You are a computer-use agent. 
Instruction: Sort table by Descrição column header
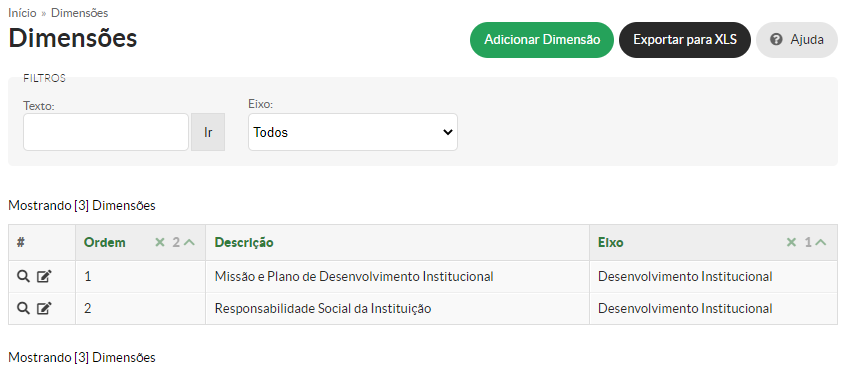[x=244, y=243]
